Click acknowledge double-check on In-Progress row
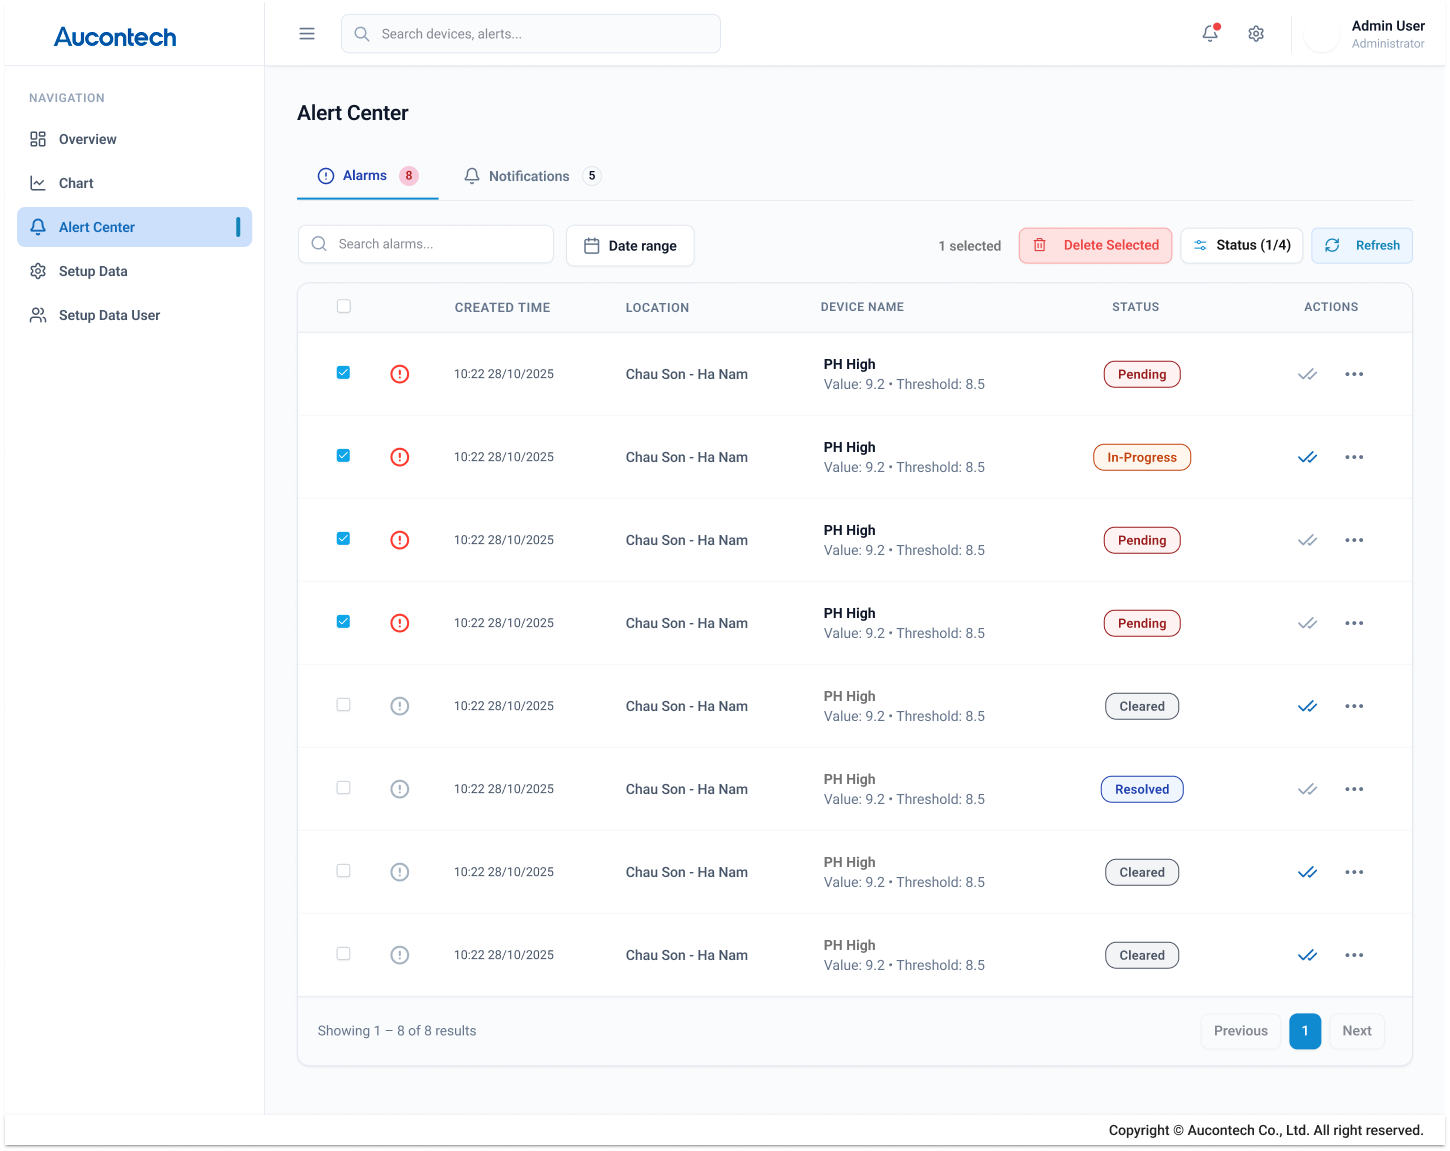This screenshot has width=1450, height=1151. 1307,457
